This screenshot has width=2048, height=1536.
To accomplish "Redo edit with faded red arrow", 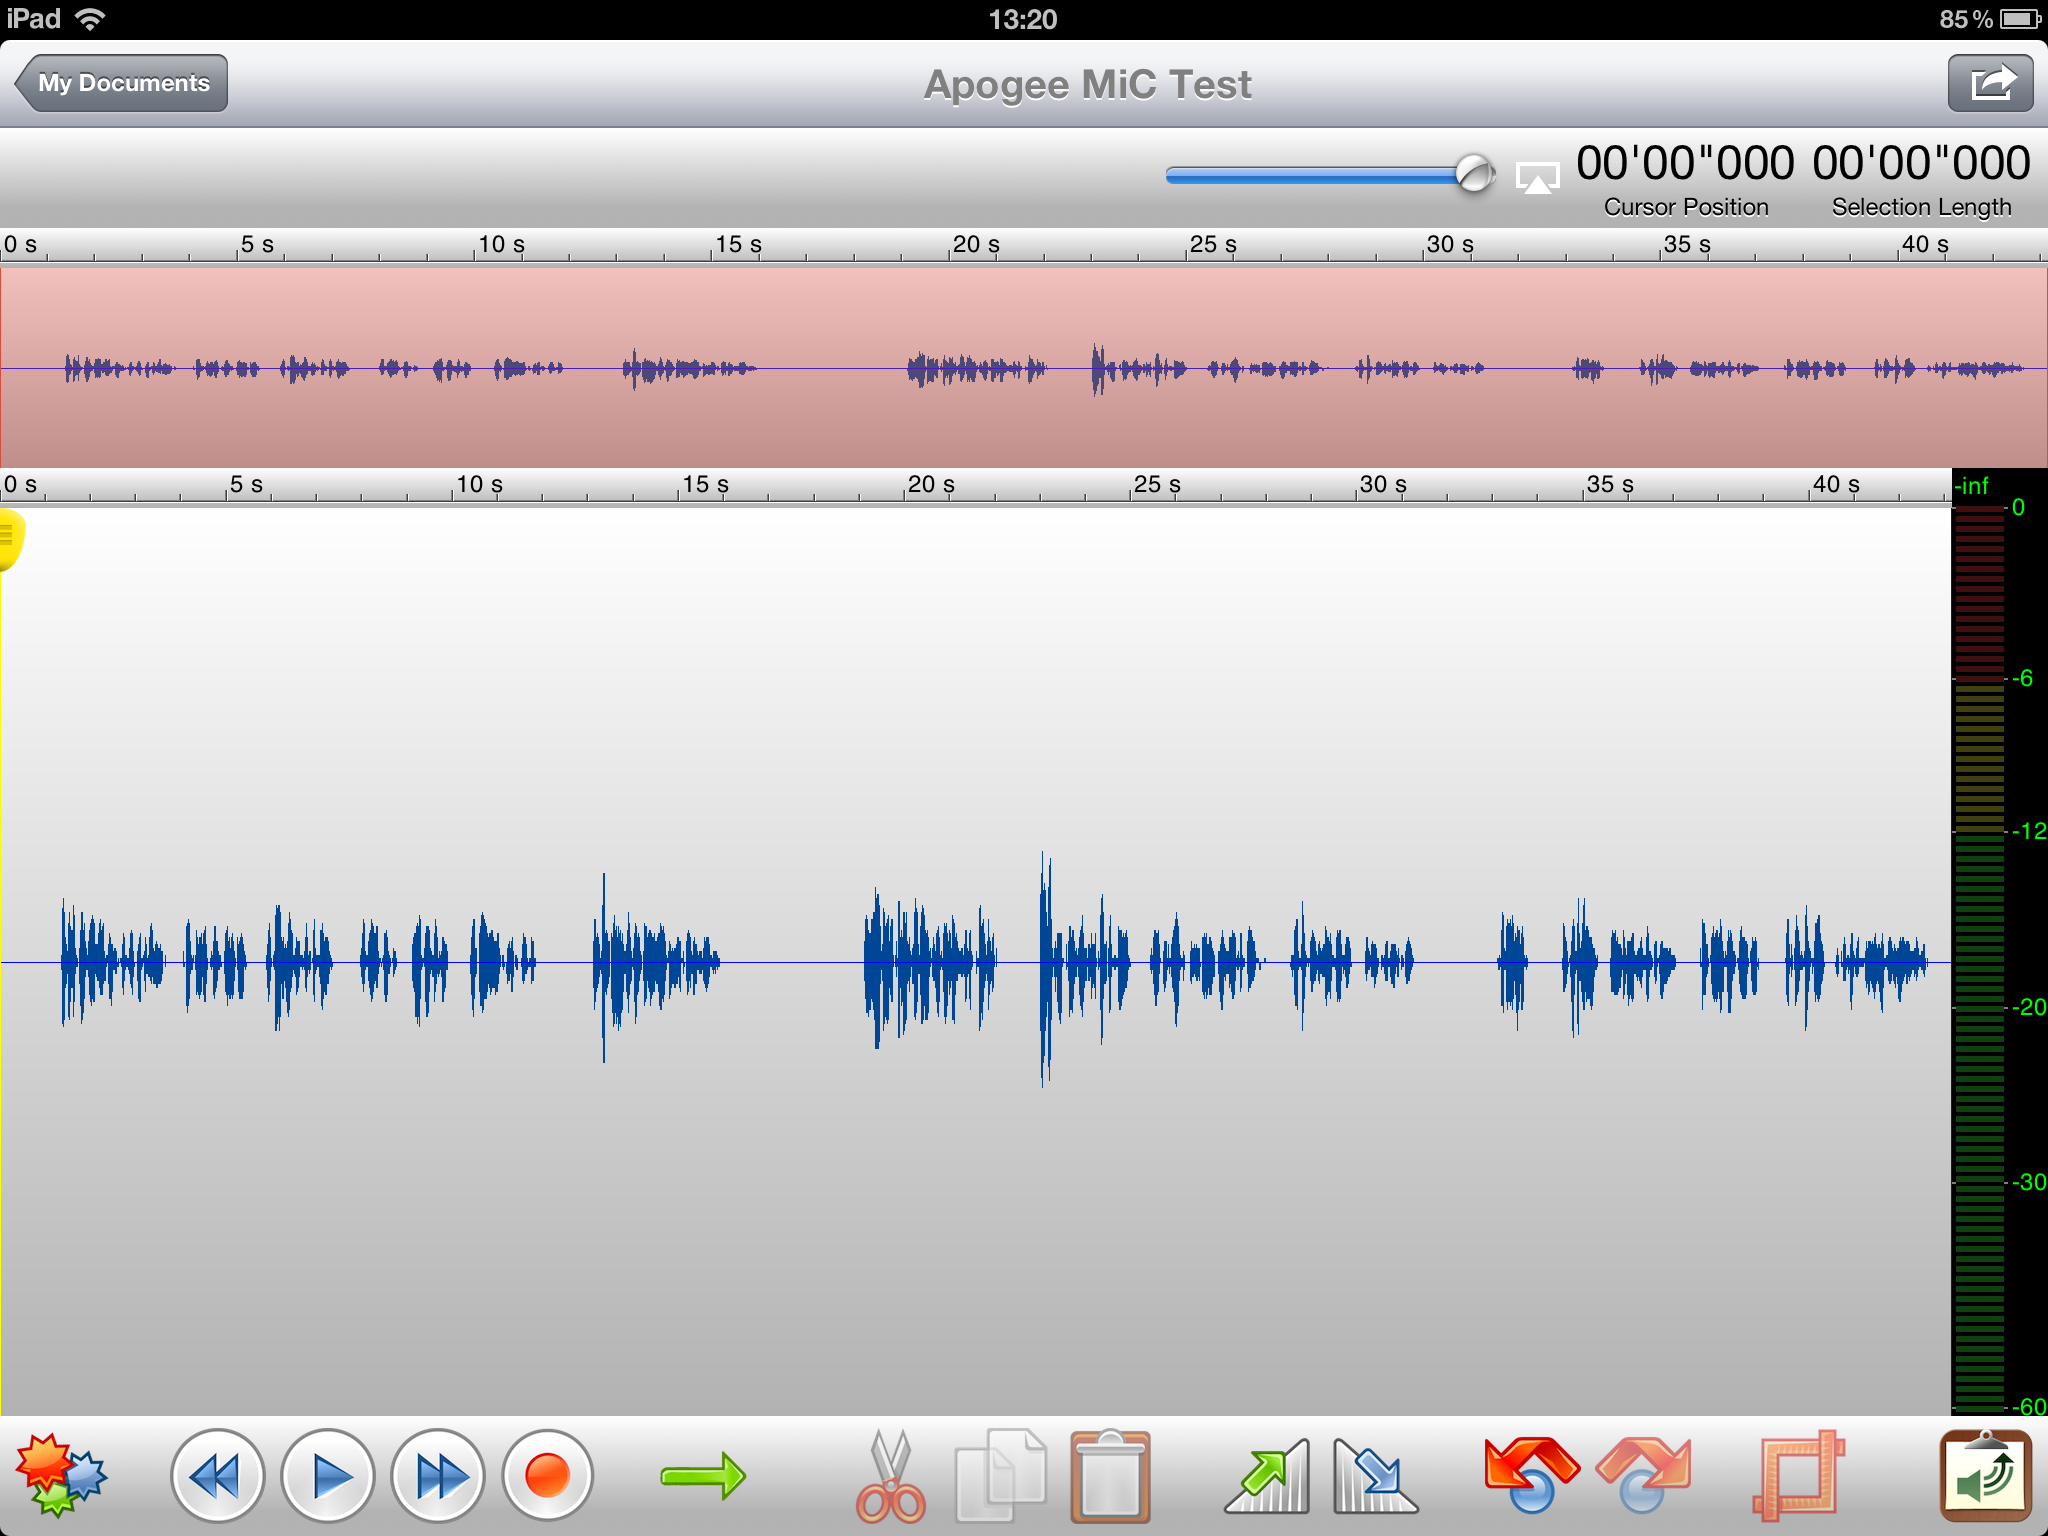I will click(x=1643, y=1476).
